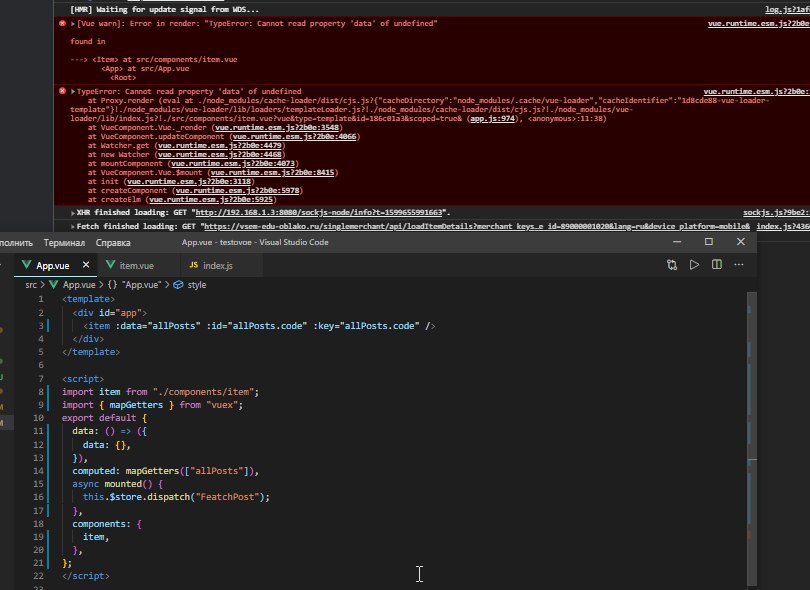Screen dimensions: 810x590
Task: Open the loadItemDetails fetch URL link
Action: click(x=477, y=227)
